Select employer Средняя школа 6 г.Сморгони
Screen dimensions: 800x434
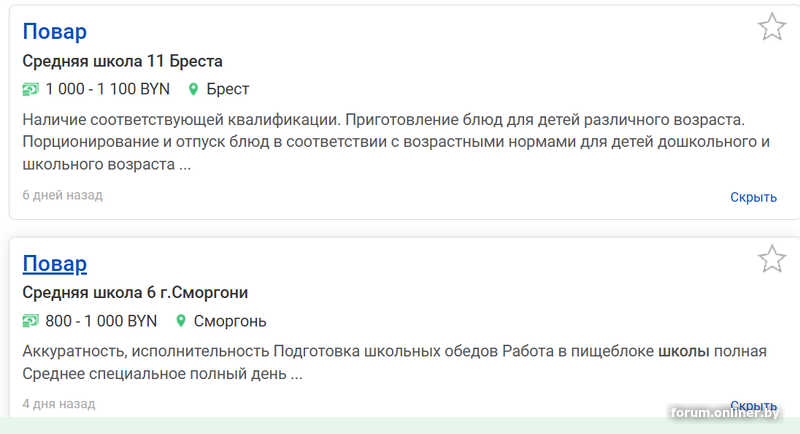point(135,293)
